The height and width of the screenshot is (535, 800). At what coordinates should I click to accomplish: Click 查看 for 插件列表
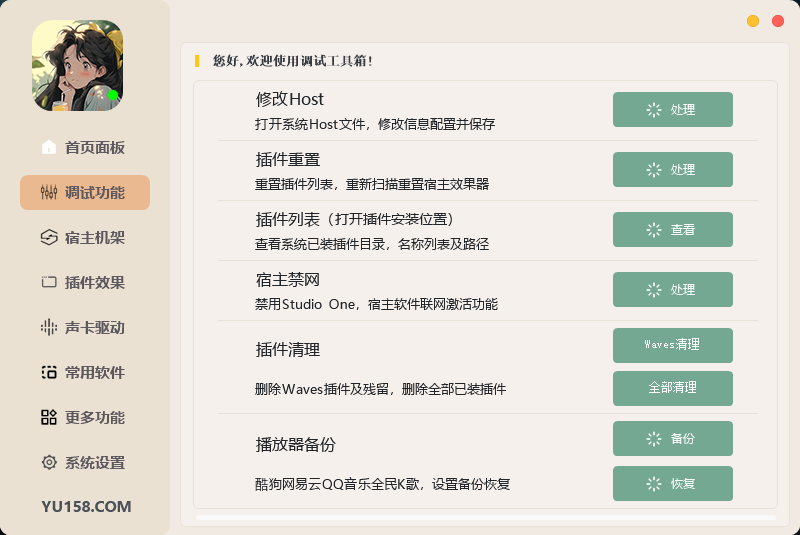(672, 230)
